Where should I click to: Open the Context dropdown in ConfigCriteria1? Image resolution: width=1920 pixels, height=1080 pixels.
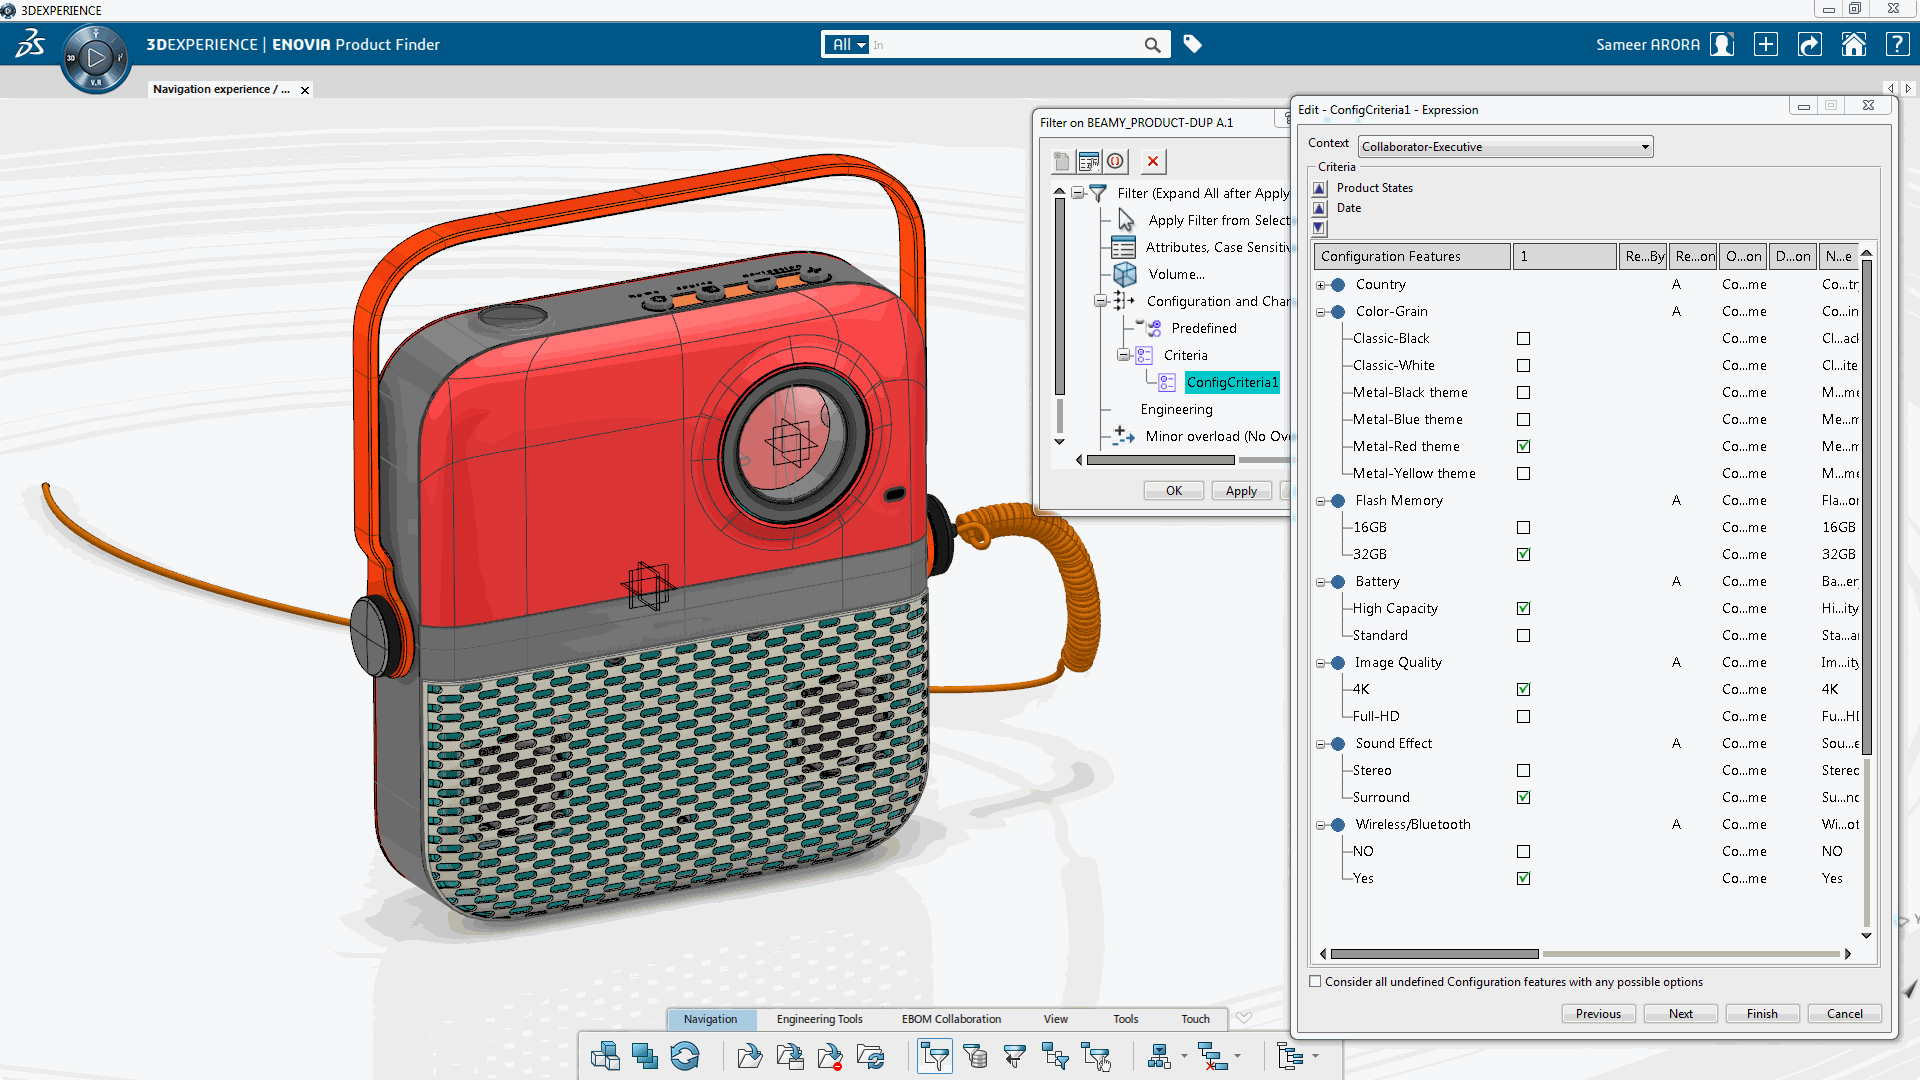tap(1644, 146)
